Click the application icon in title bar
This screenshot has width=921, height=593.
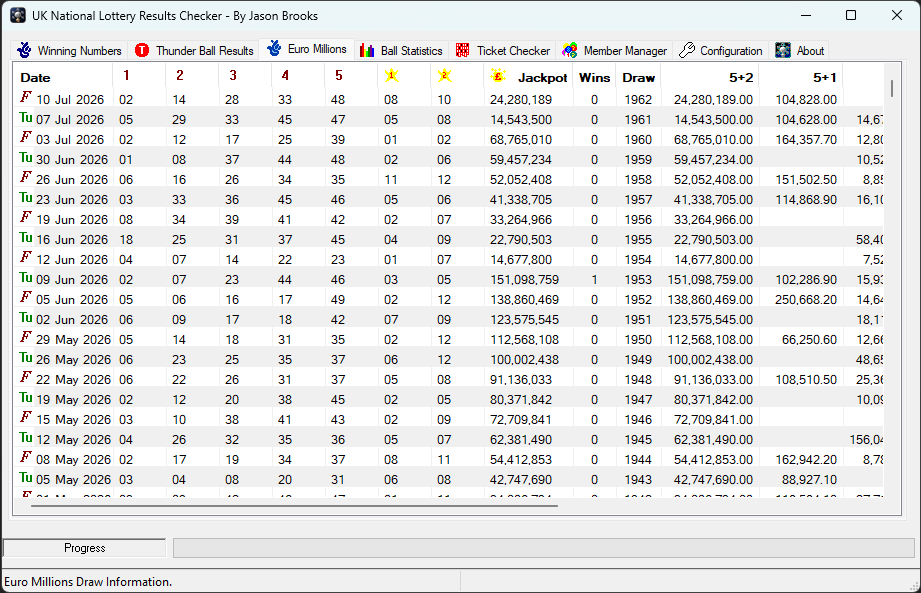coord(18,15)
